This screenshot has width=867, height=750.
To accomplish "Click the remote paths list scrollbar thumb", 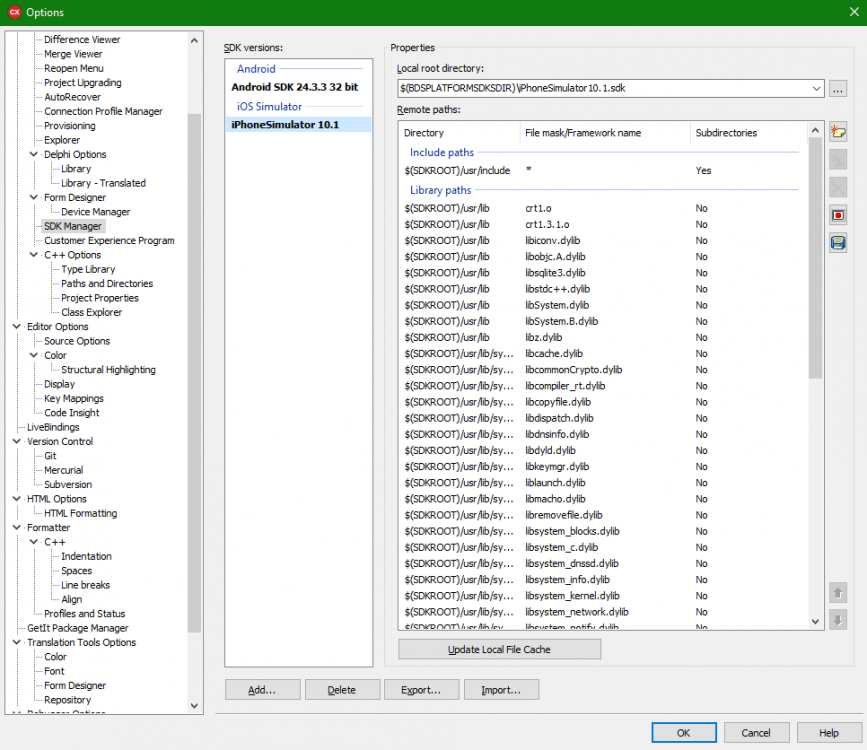I will [x=815, y=258].
